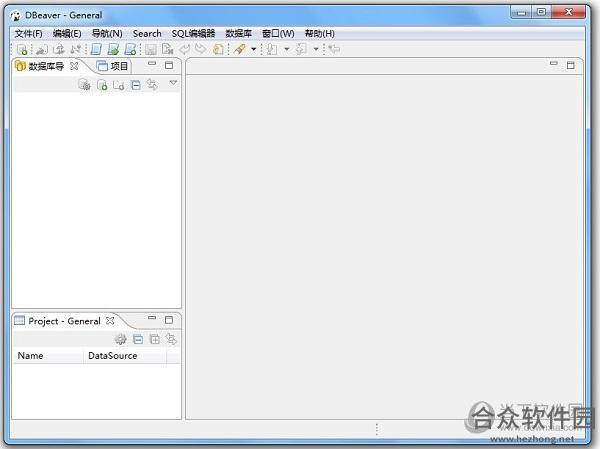Click the Revert changes document icon

point(168,49)
